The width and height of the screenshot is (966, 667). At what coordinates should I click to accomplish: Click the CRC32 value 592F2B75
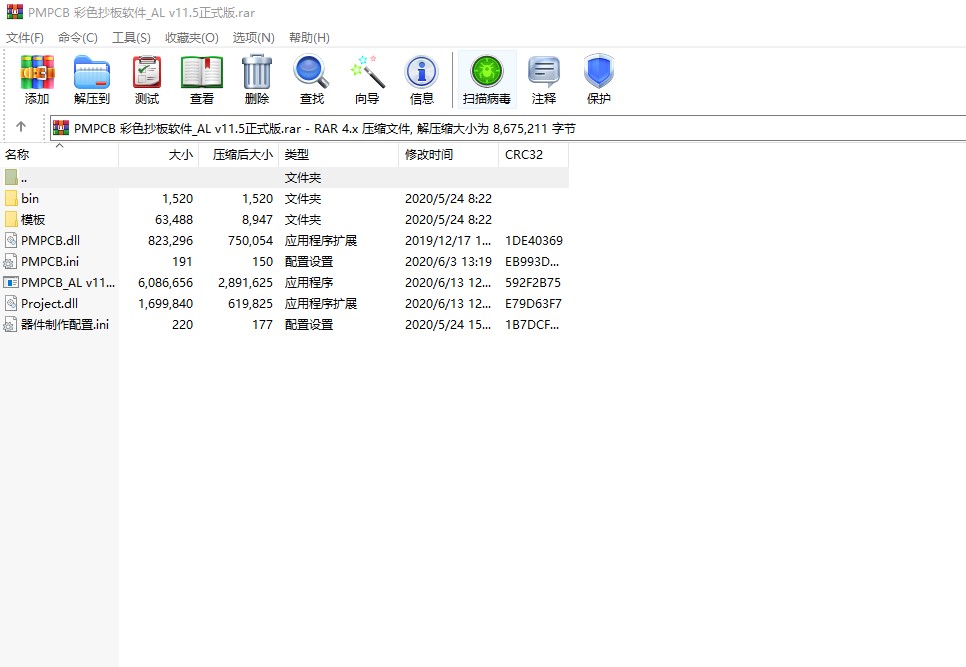(x=533, y=283)
